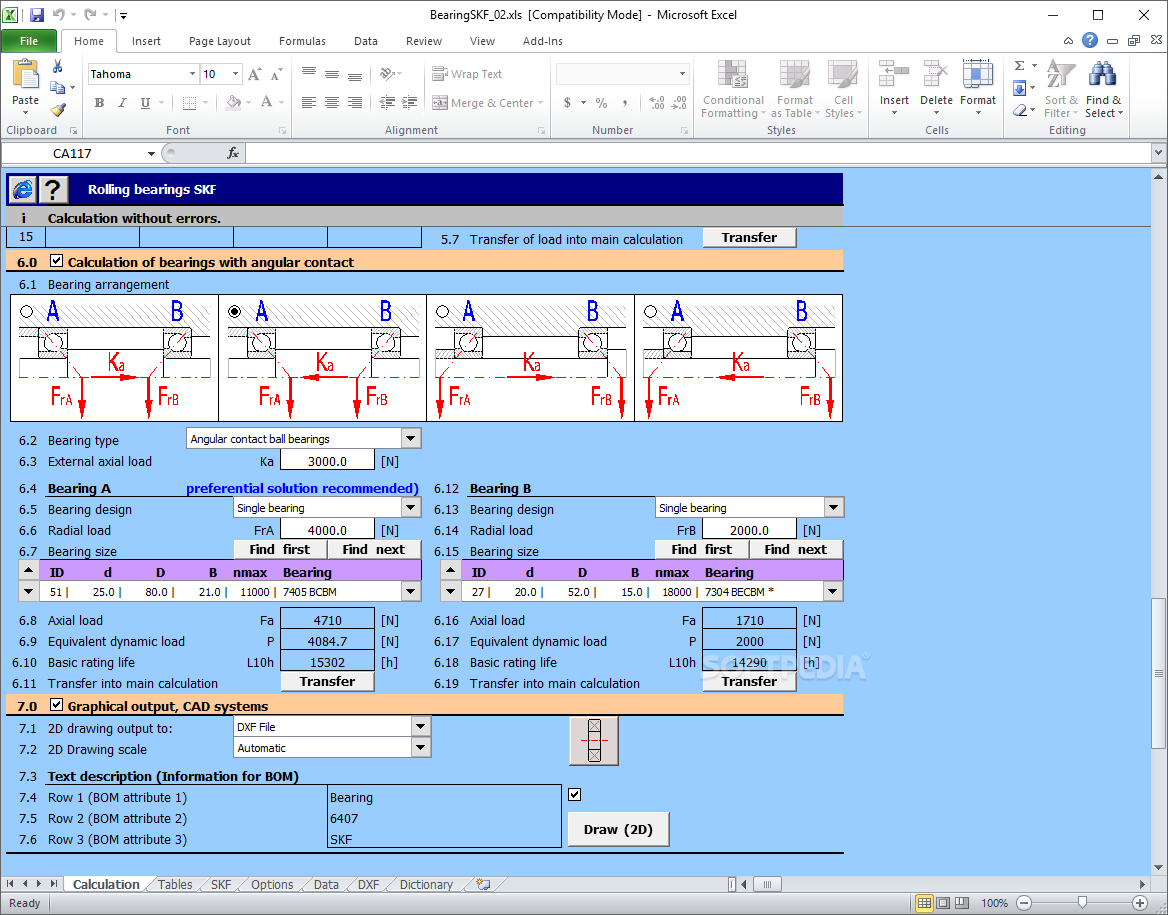The width and height of the screenshot is (1168, 915).
Task: Click the zoom in plus button
Action: (x=1140, y=903)
